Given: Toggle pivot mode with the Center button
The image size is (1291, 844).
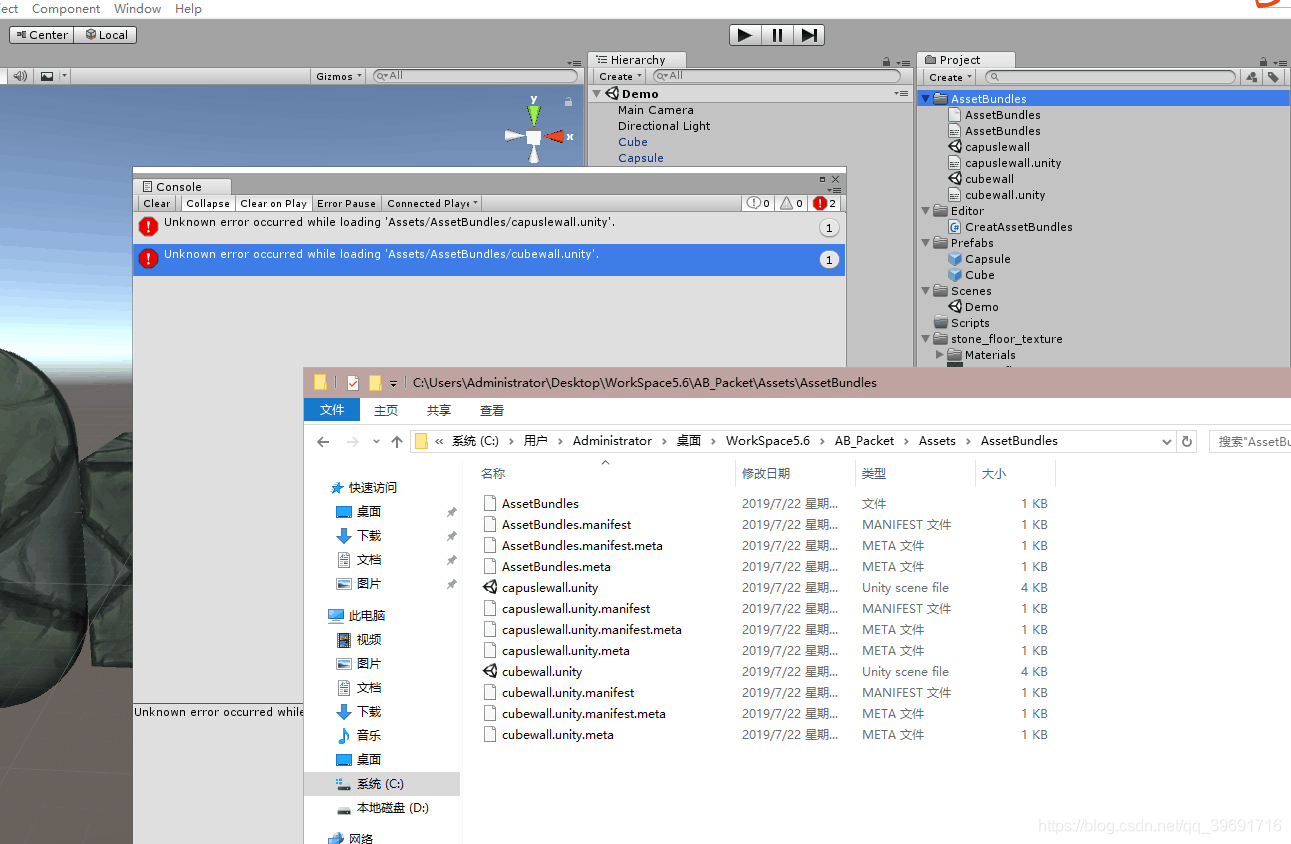Looking at the screenshot, I should (42, 35).
